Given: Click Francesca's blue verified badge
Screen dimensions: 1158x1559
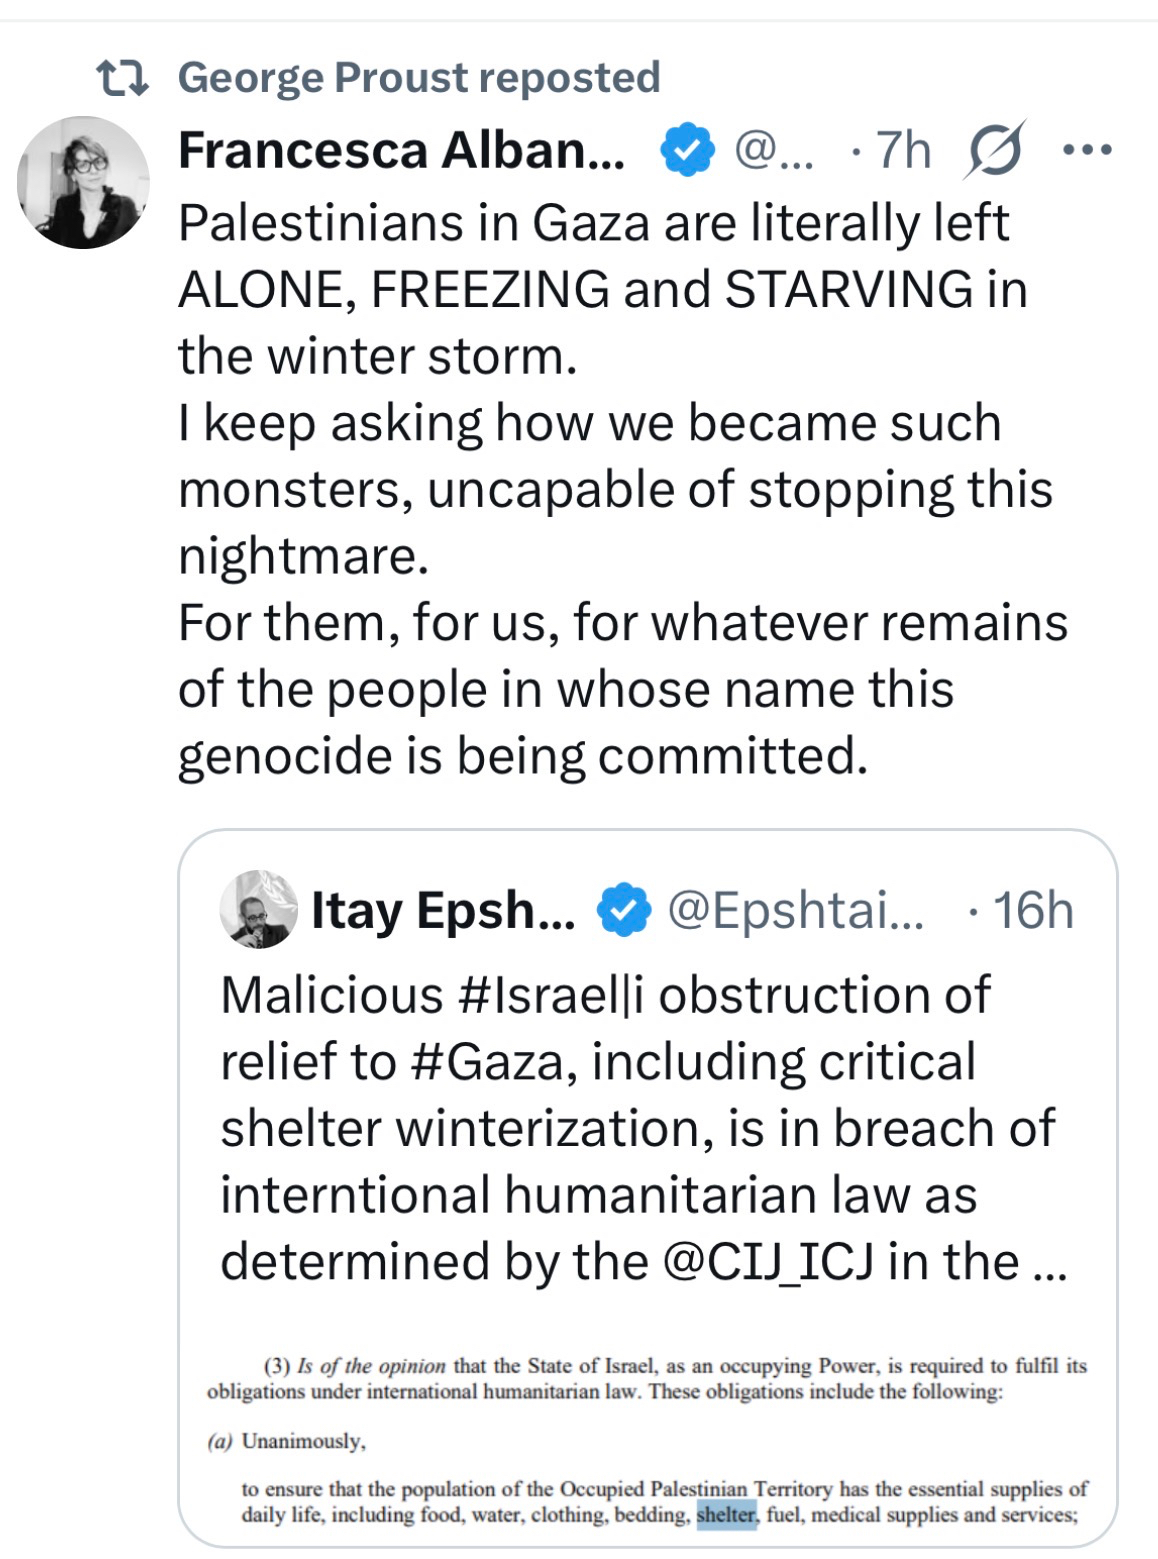Looking at the screenshot, I should [687, 151].
